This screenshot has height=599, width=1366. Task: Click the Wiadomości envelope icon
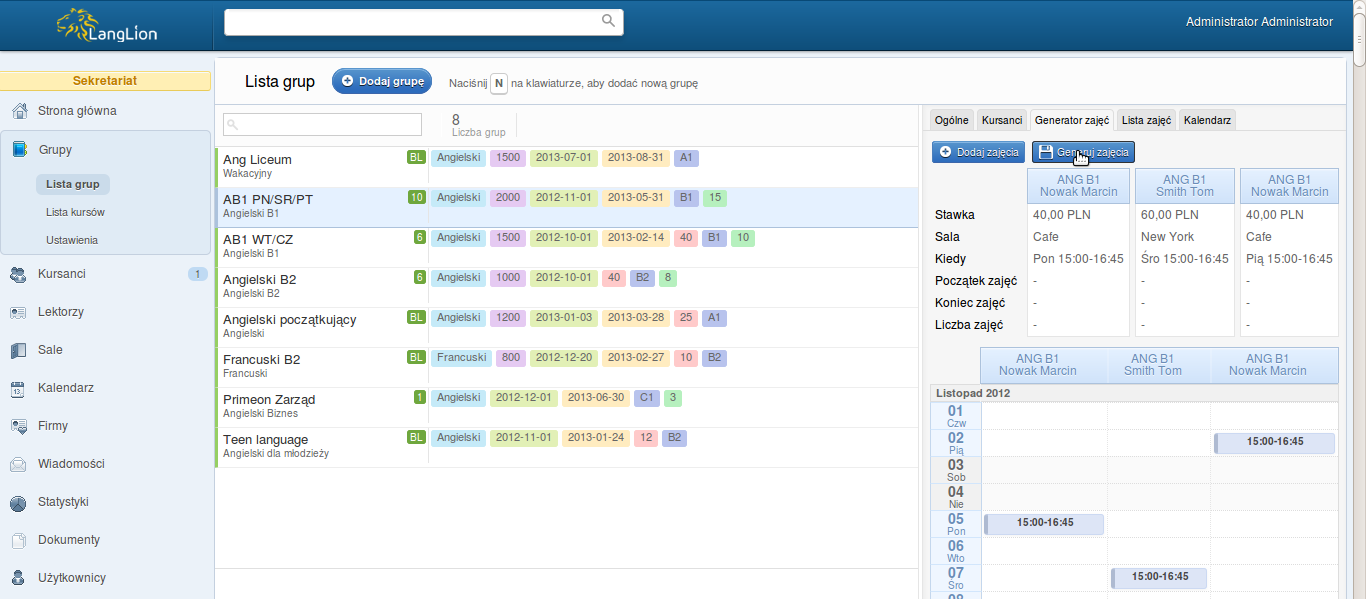[18, 464]
